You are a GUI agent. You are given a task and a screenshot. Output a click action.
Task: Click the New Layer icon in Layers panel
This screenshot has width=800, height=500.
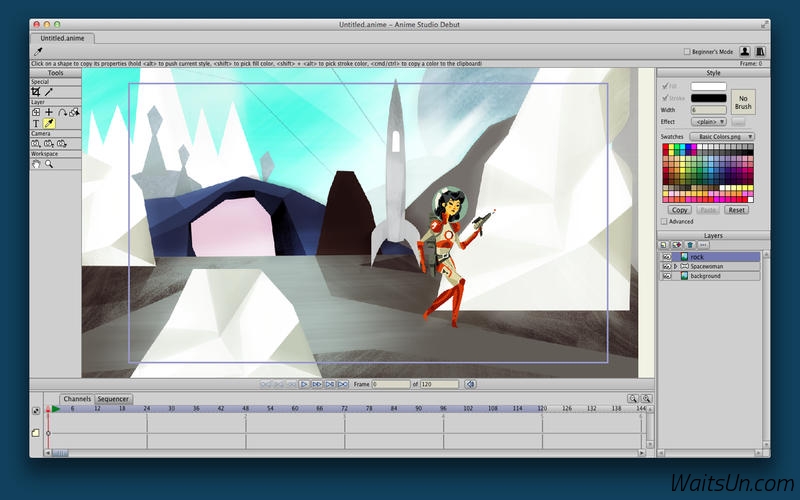point(664,245)
